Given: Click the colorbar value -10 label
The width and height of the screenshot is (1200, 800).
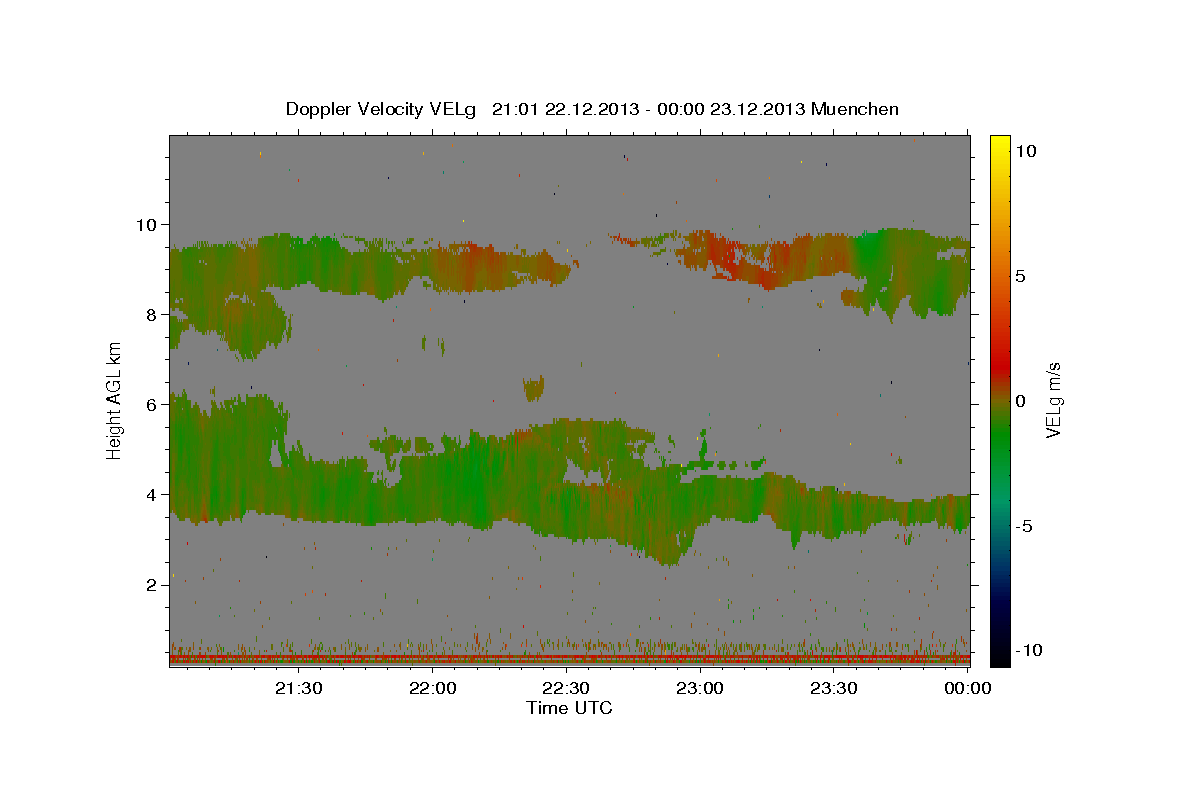Looking at the screenshot, I should (1028, 650).
